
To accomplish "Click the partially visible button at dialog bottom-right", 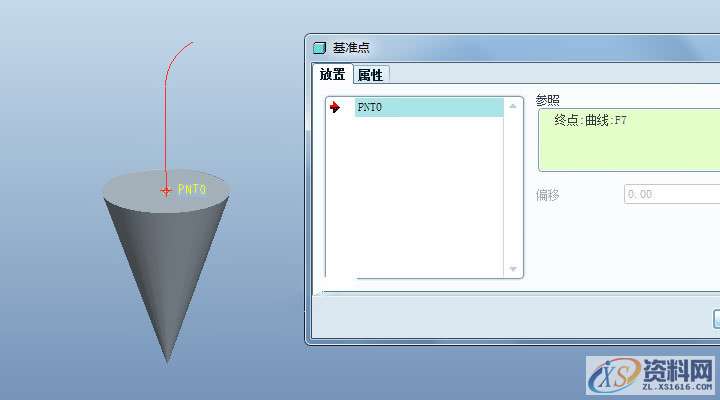I will pyautogui.click(x=716, y=318).
